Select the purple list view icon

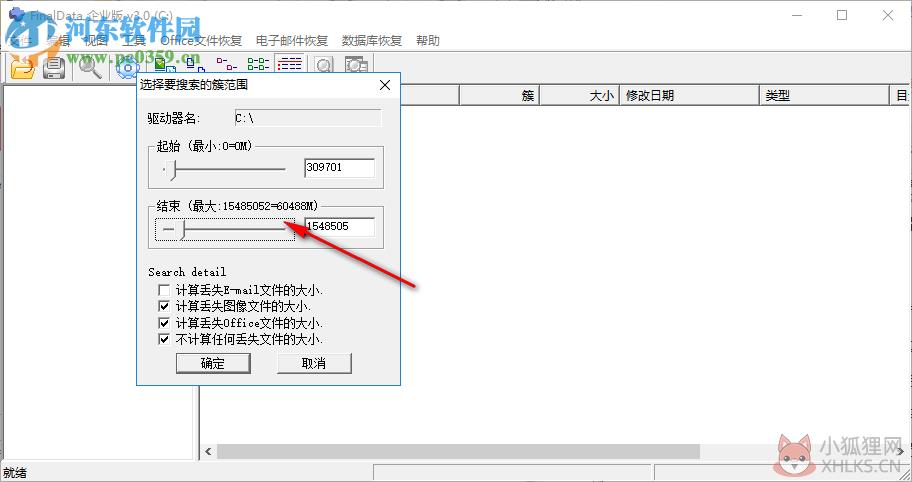point(227,64)
